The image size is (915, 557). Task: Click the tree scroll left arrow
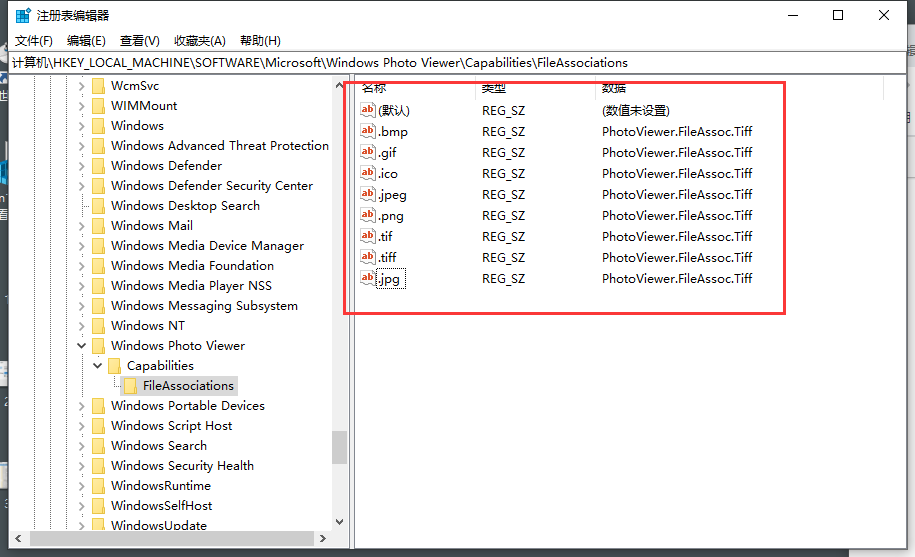(x=18, y=539)
